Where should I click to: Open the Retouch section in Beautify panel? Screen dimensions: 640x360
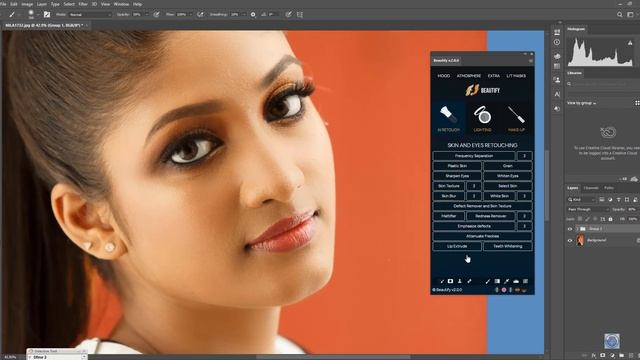point(449,118)
